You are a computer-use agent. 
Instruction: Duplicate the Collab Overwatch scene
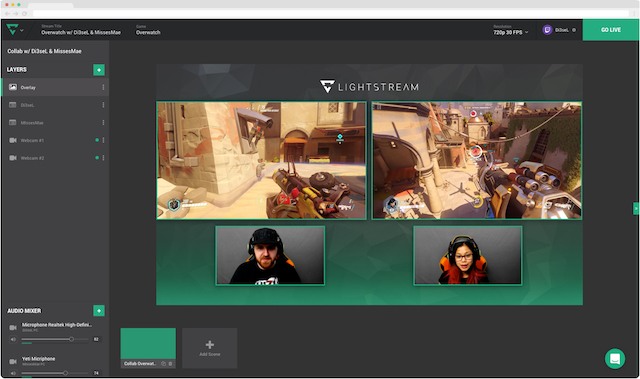[163, 363]
